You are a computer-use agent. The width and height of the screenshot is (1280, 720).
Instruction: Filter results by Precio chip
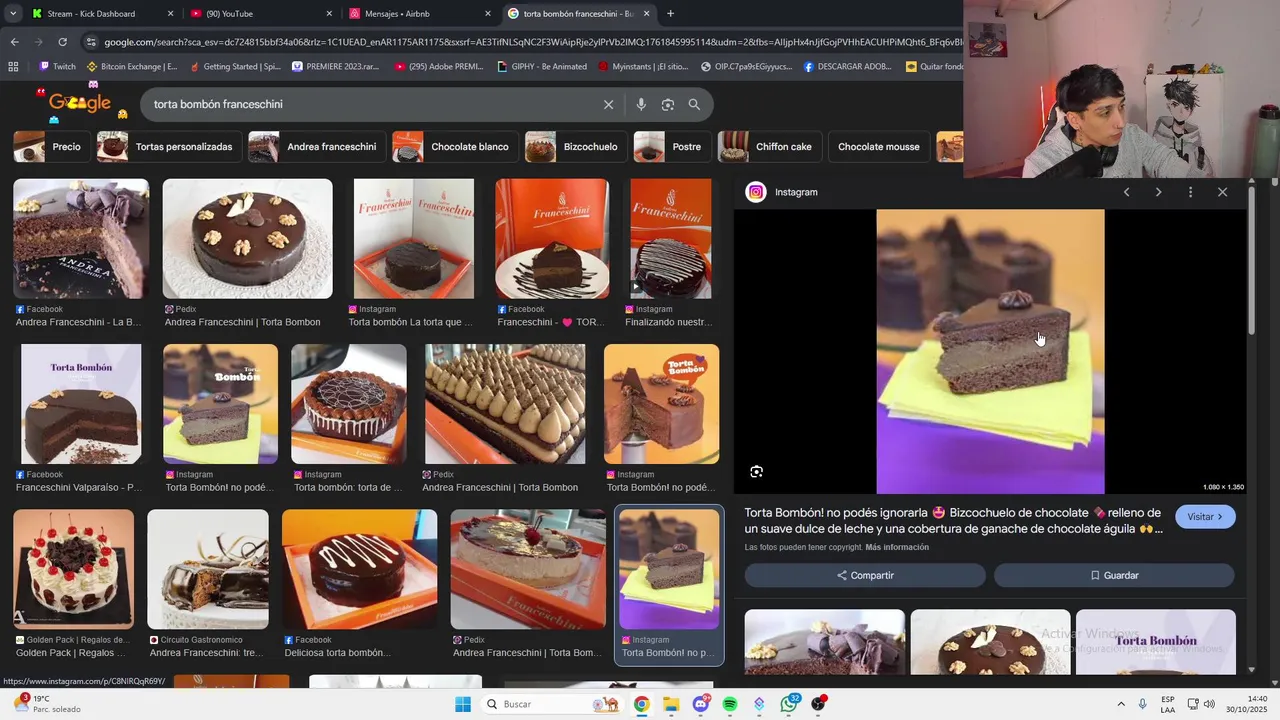(52, 147)
